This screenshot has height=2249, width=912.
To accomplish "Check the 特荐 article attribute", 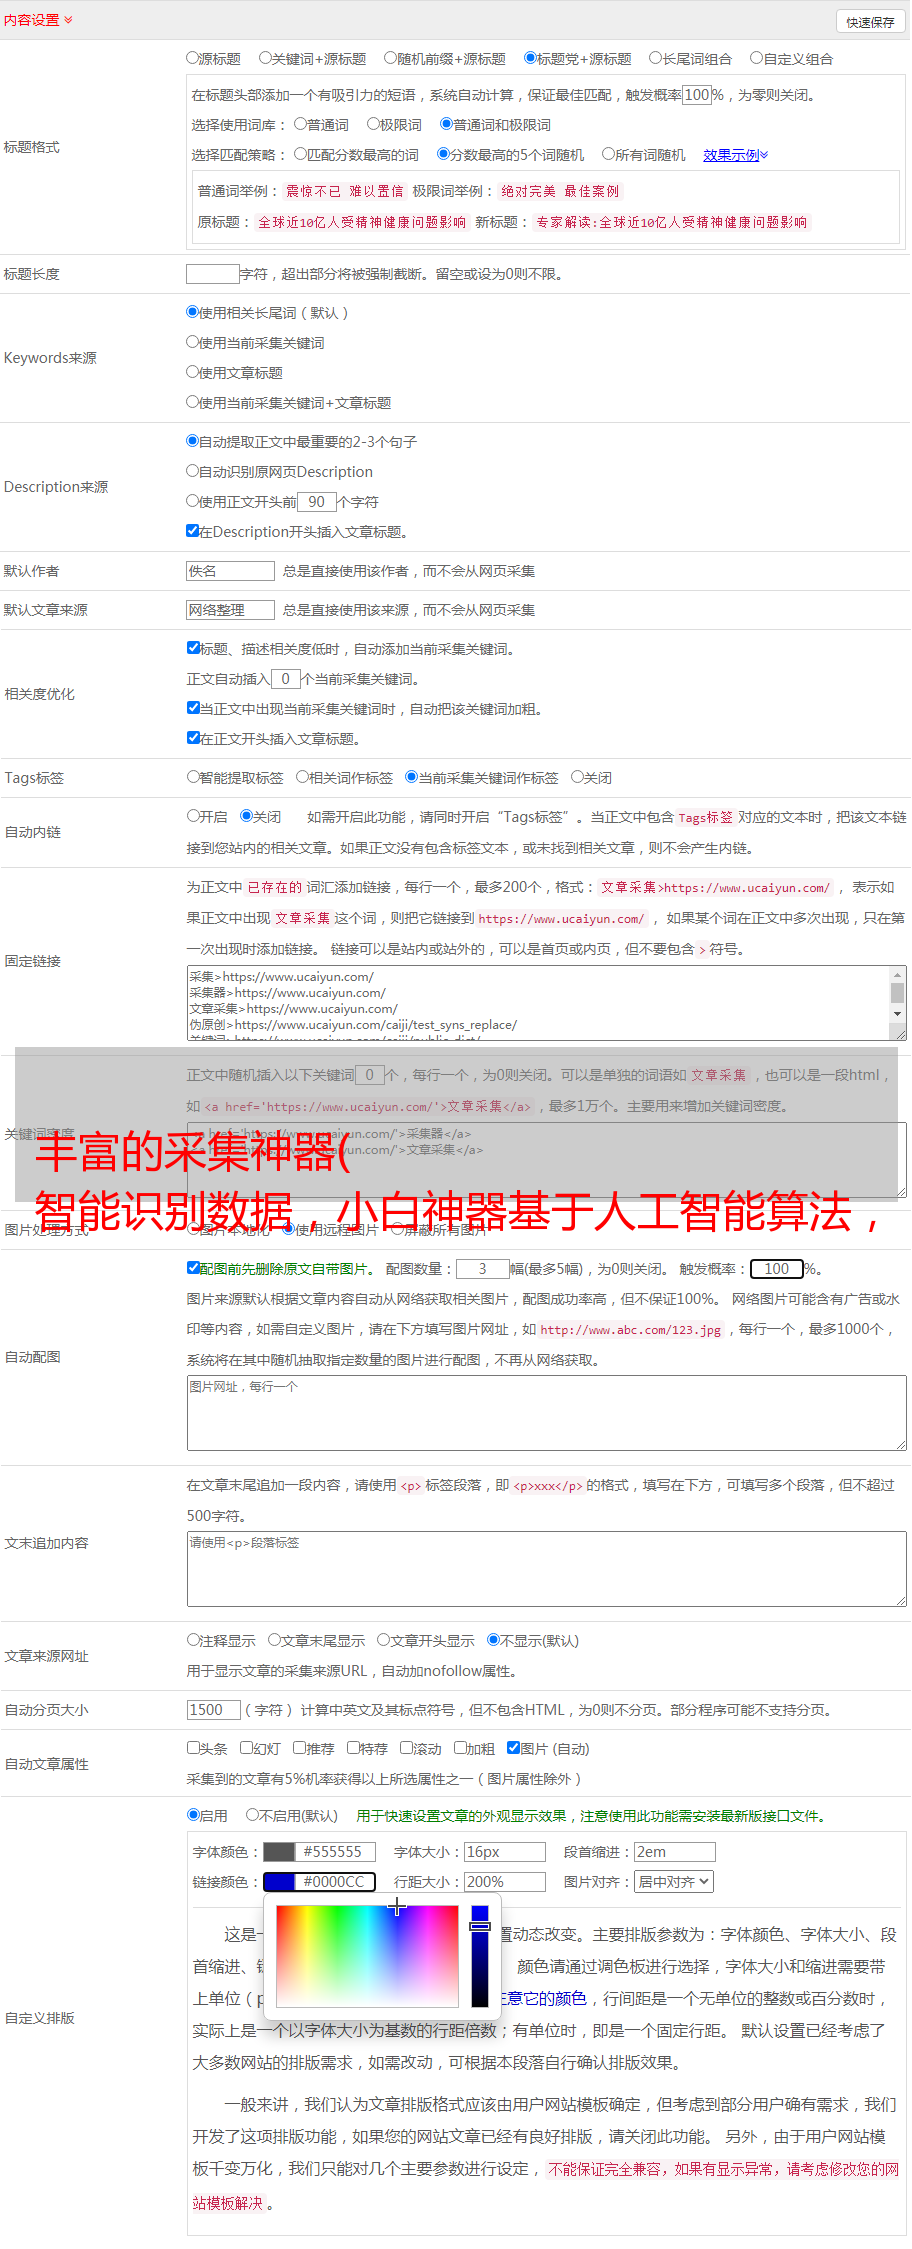I will pyautogui.click(x=353, y=1748).
